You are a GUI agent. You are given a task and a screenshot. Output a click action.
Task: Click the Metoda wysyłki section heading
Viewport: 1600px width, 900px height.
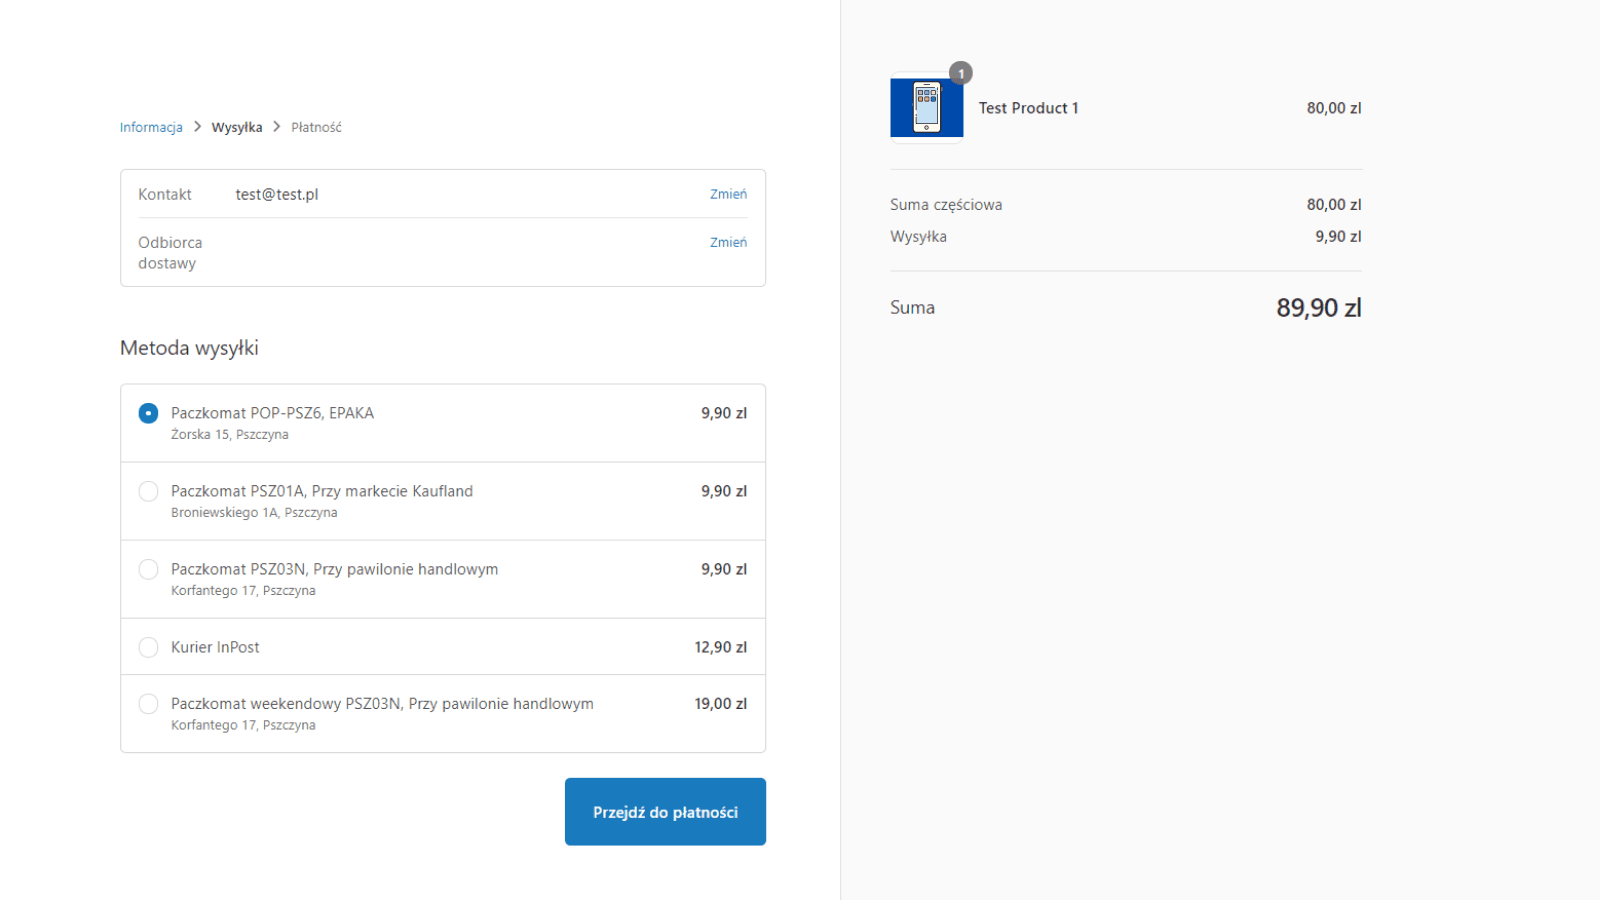point(189,348)
